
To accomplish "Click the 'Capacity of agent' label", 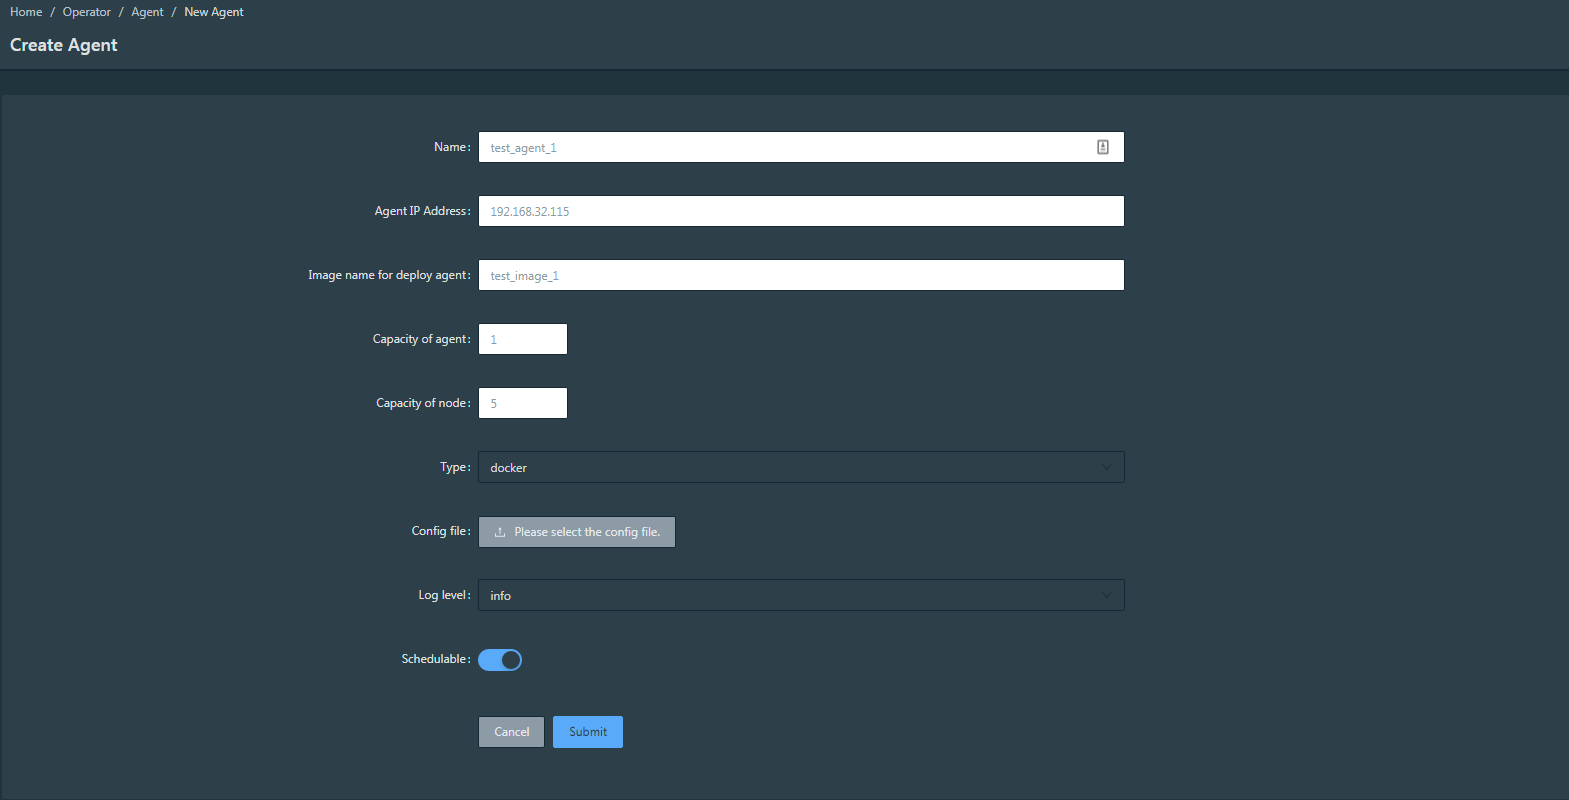I will (x=421, y=339).
